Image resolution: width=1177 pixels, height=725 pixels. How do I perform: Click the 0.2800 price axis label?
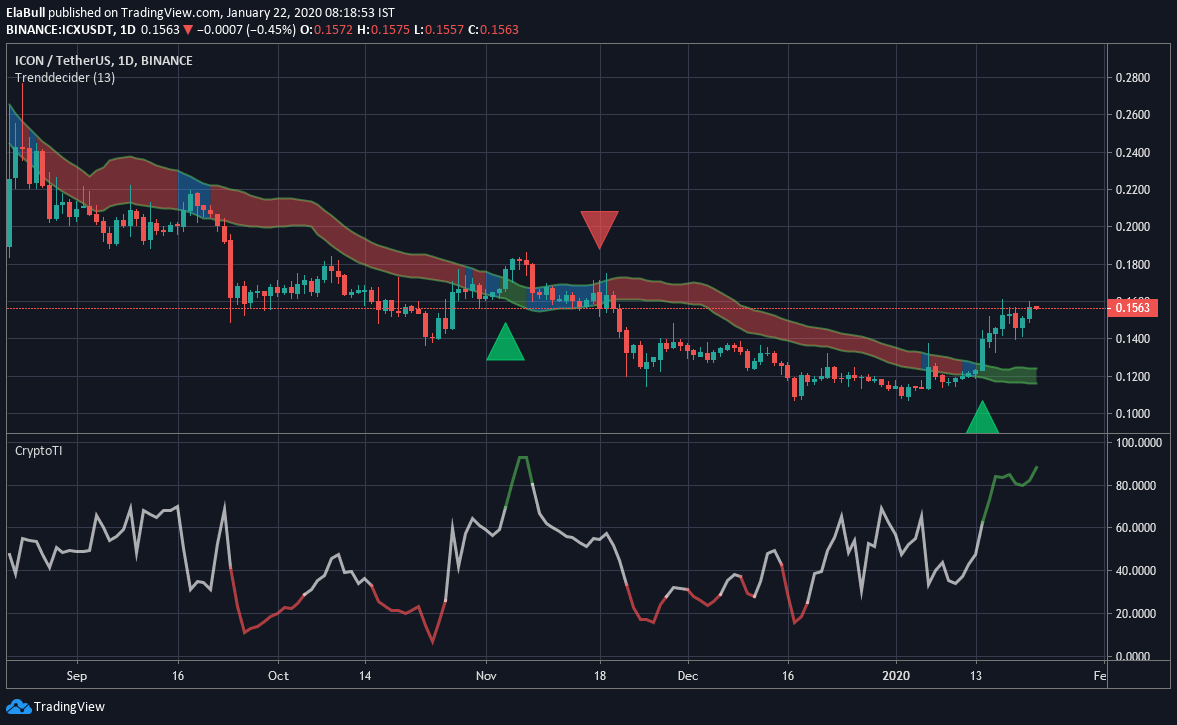[x=1132, y=77]
